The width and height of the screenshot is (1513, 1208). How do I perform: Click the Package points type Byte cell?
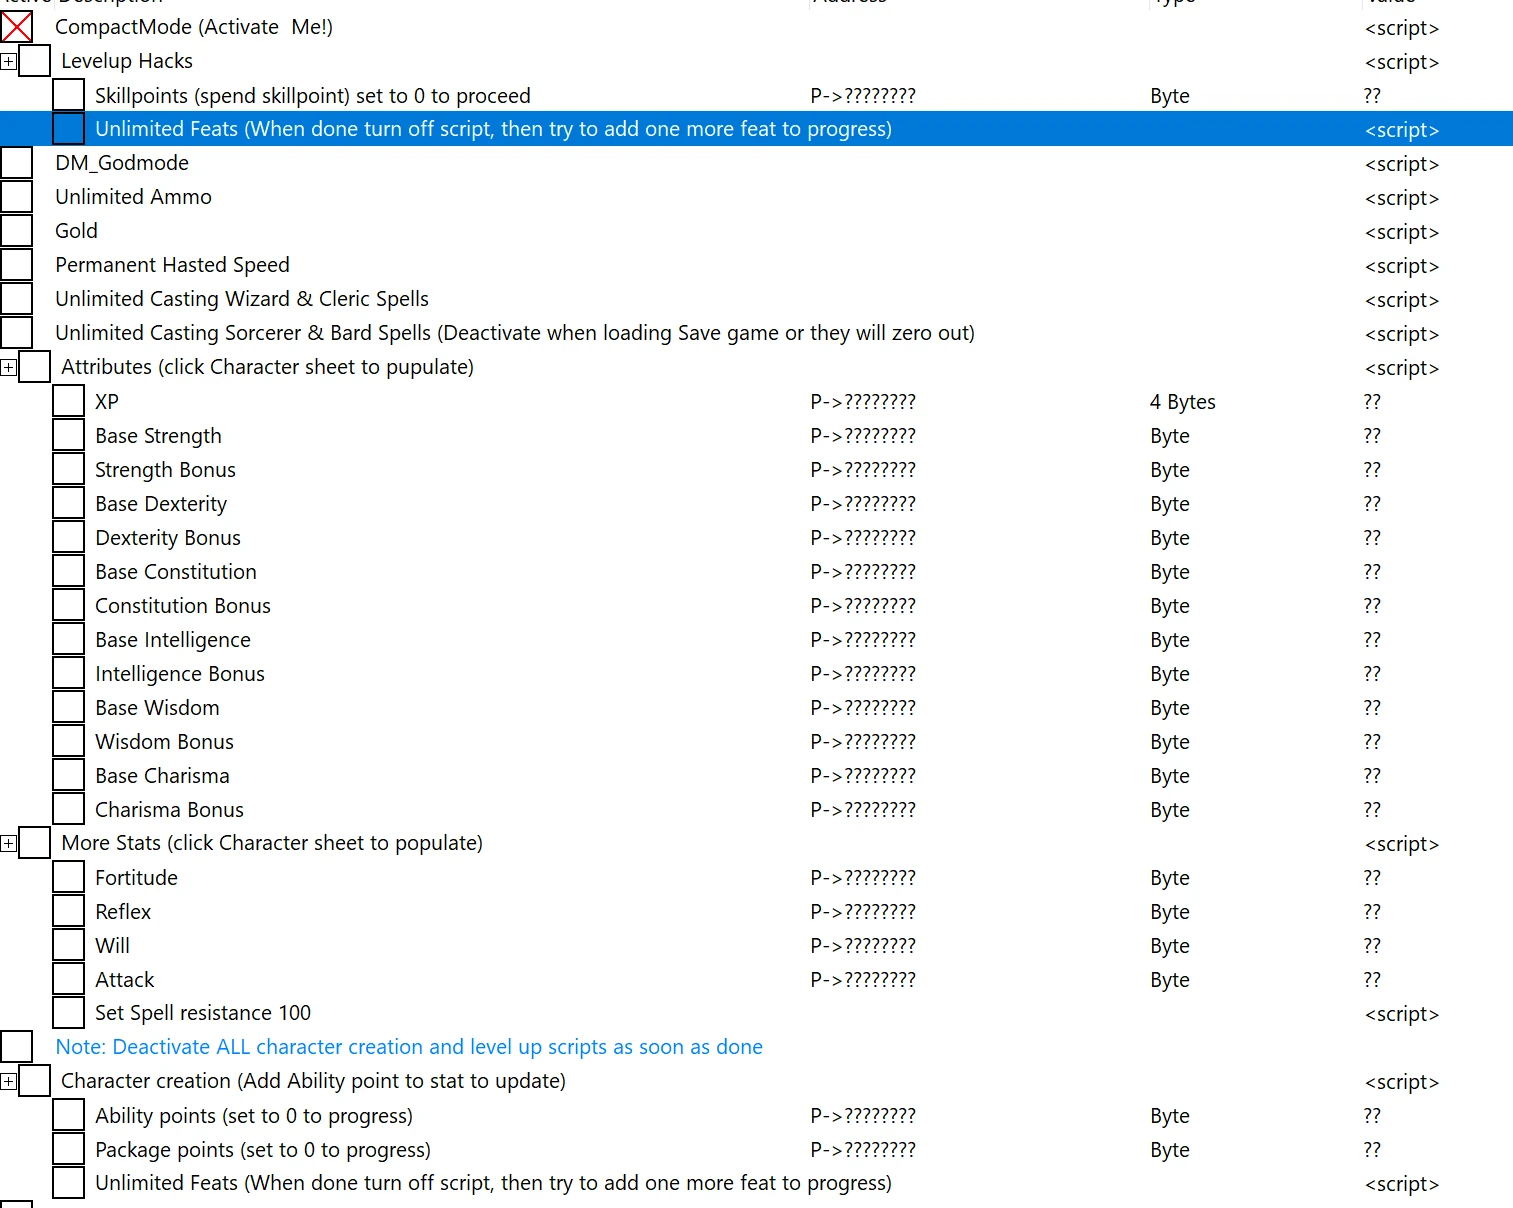1170,1150
